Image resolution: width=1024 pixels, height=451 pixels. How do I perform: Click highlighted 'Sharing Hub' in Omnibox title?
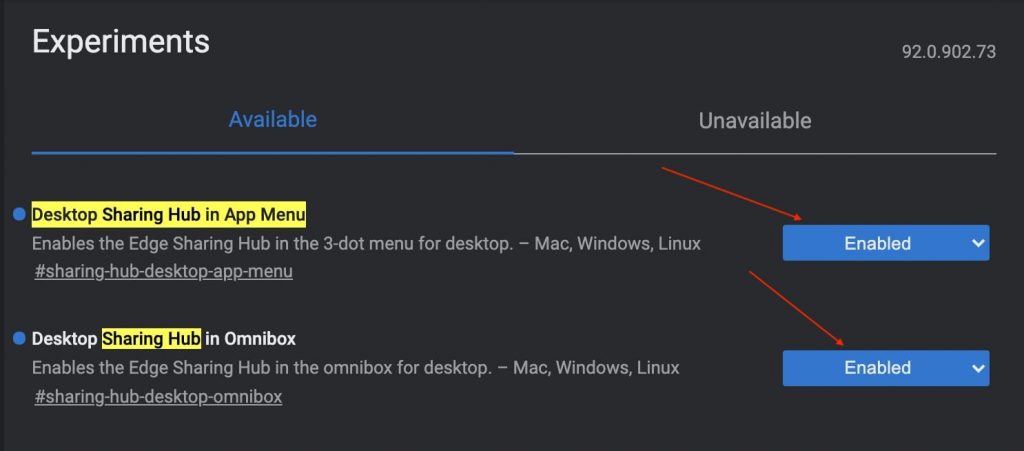pos(151,339)
